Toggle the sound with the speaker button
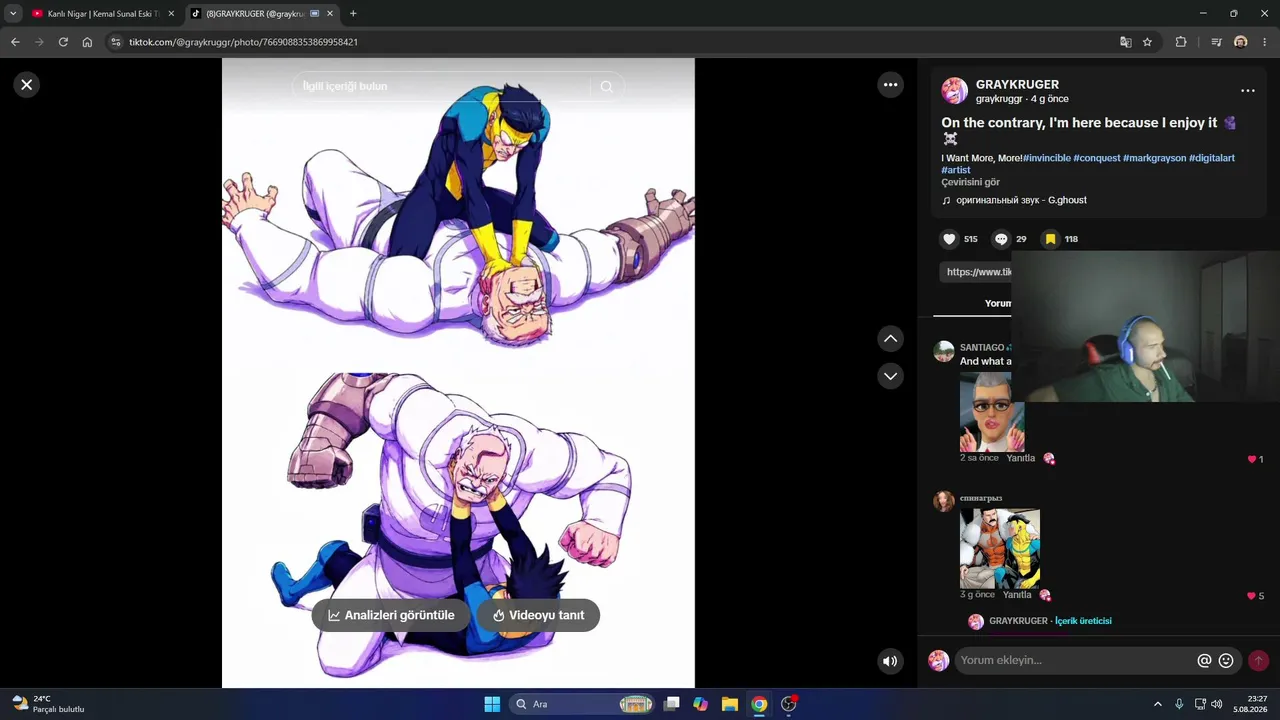 891,661
